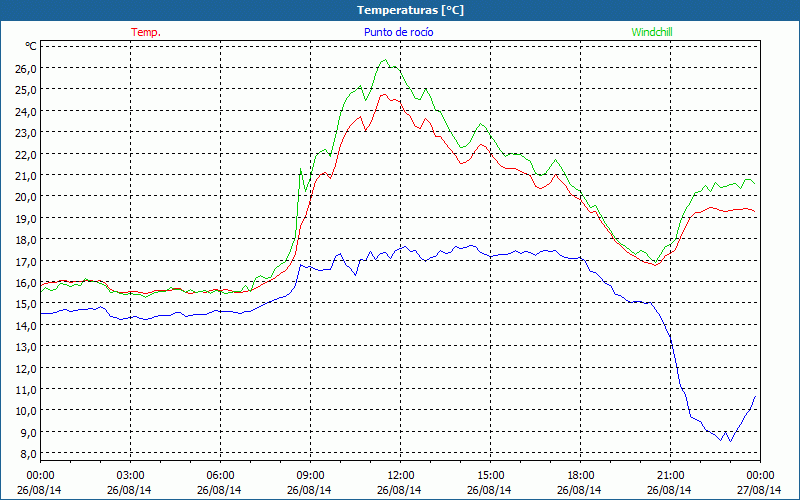Click the 18,0 y-axis value
Viewport: 800px width, 500px height.
pos(27,240)
